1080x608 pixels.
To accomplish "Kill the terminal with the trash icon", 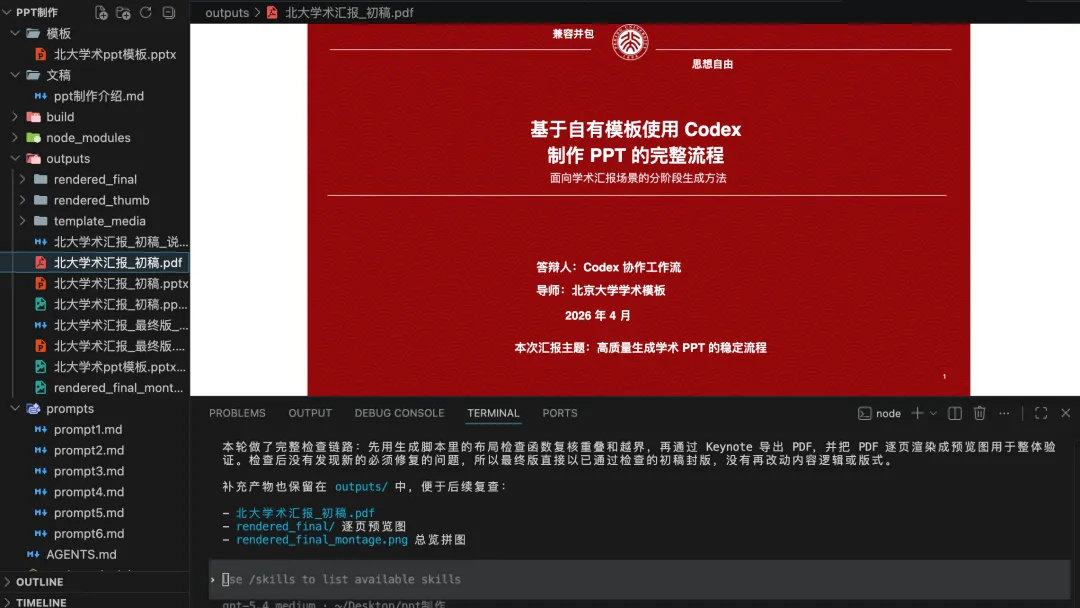I will click(979, 413).
